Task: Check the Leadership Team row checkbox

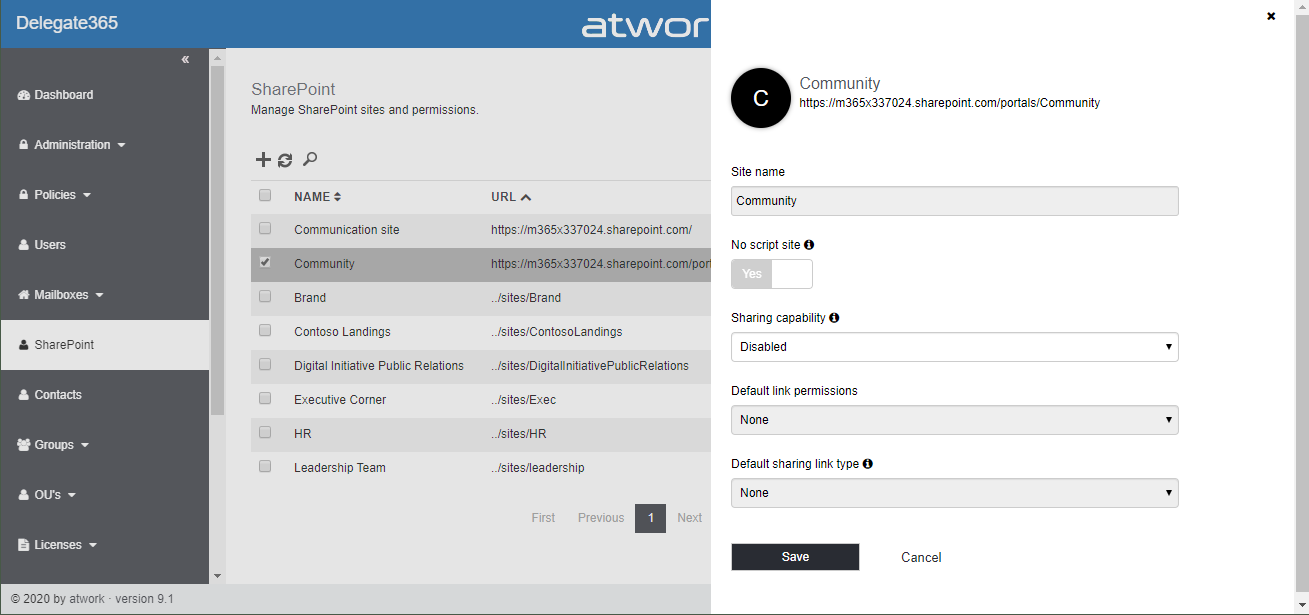Action: pyautogui.click(x=265, y=466)
